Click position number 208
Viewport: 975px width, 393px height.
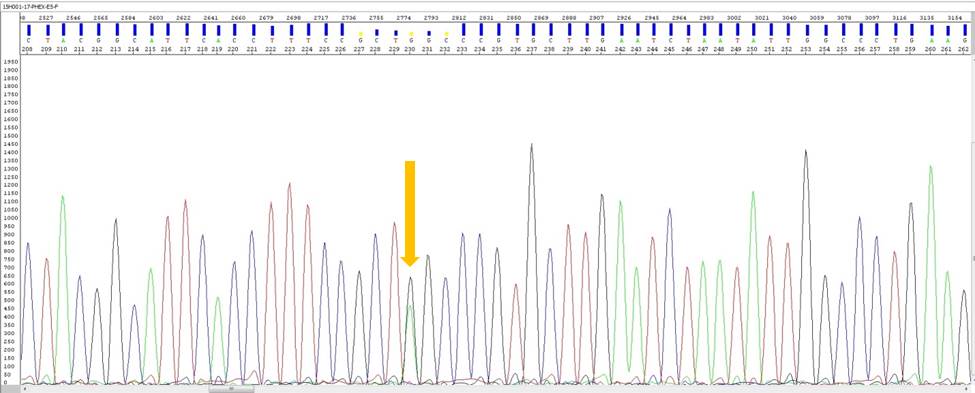[x=27, y=49]
